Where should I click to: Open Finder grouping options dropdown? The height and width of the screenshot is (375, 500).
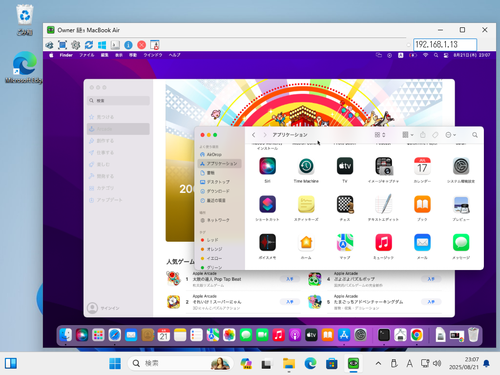[408, 135]
